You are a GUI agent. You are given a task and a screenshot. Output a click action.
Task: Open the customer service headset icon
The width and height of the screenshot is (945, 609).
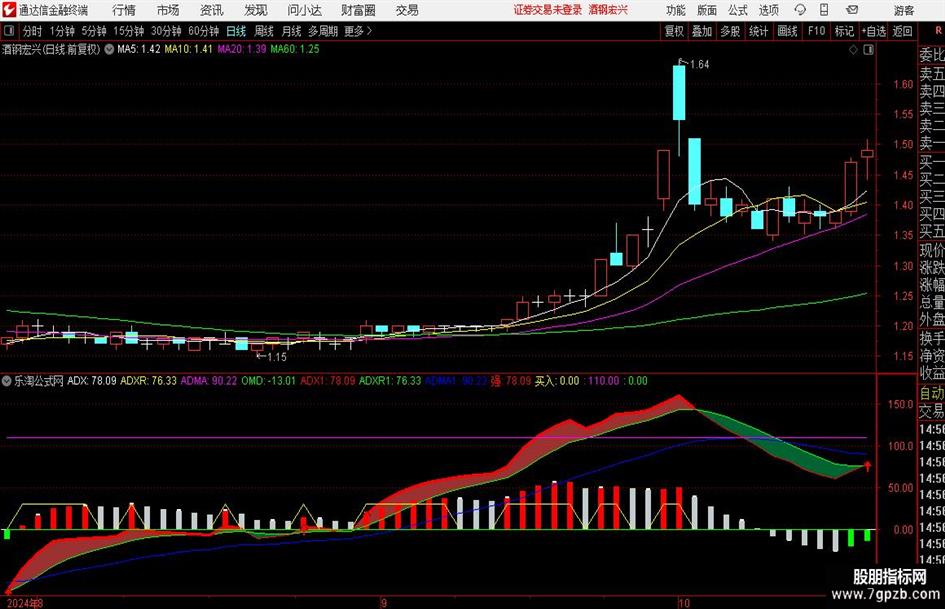[x=800, y=10]
